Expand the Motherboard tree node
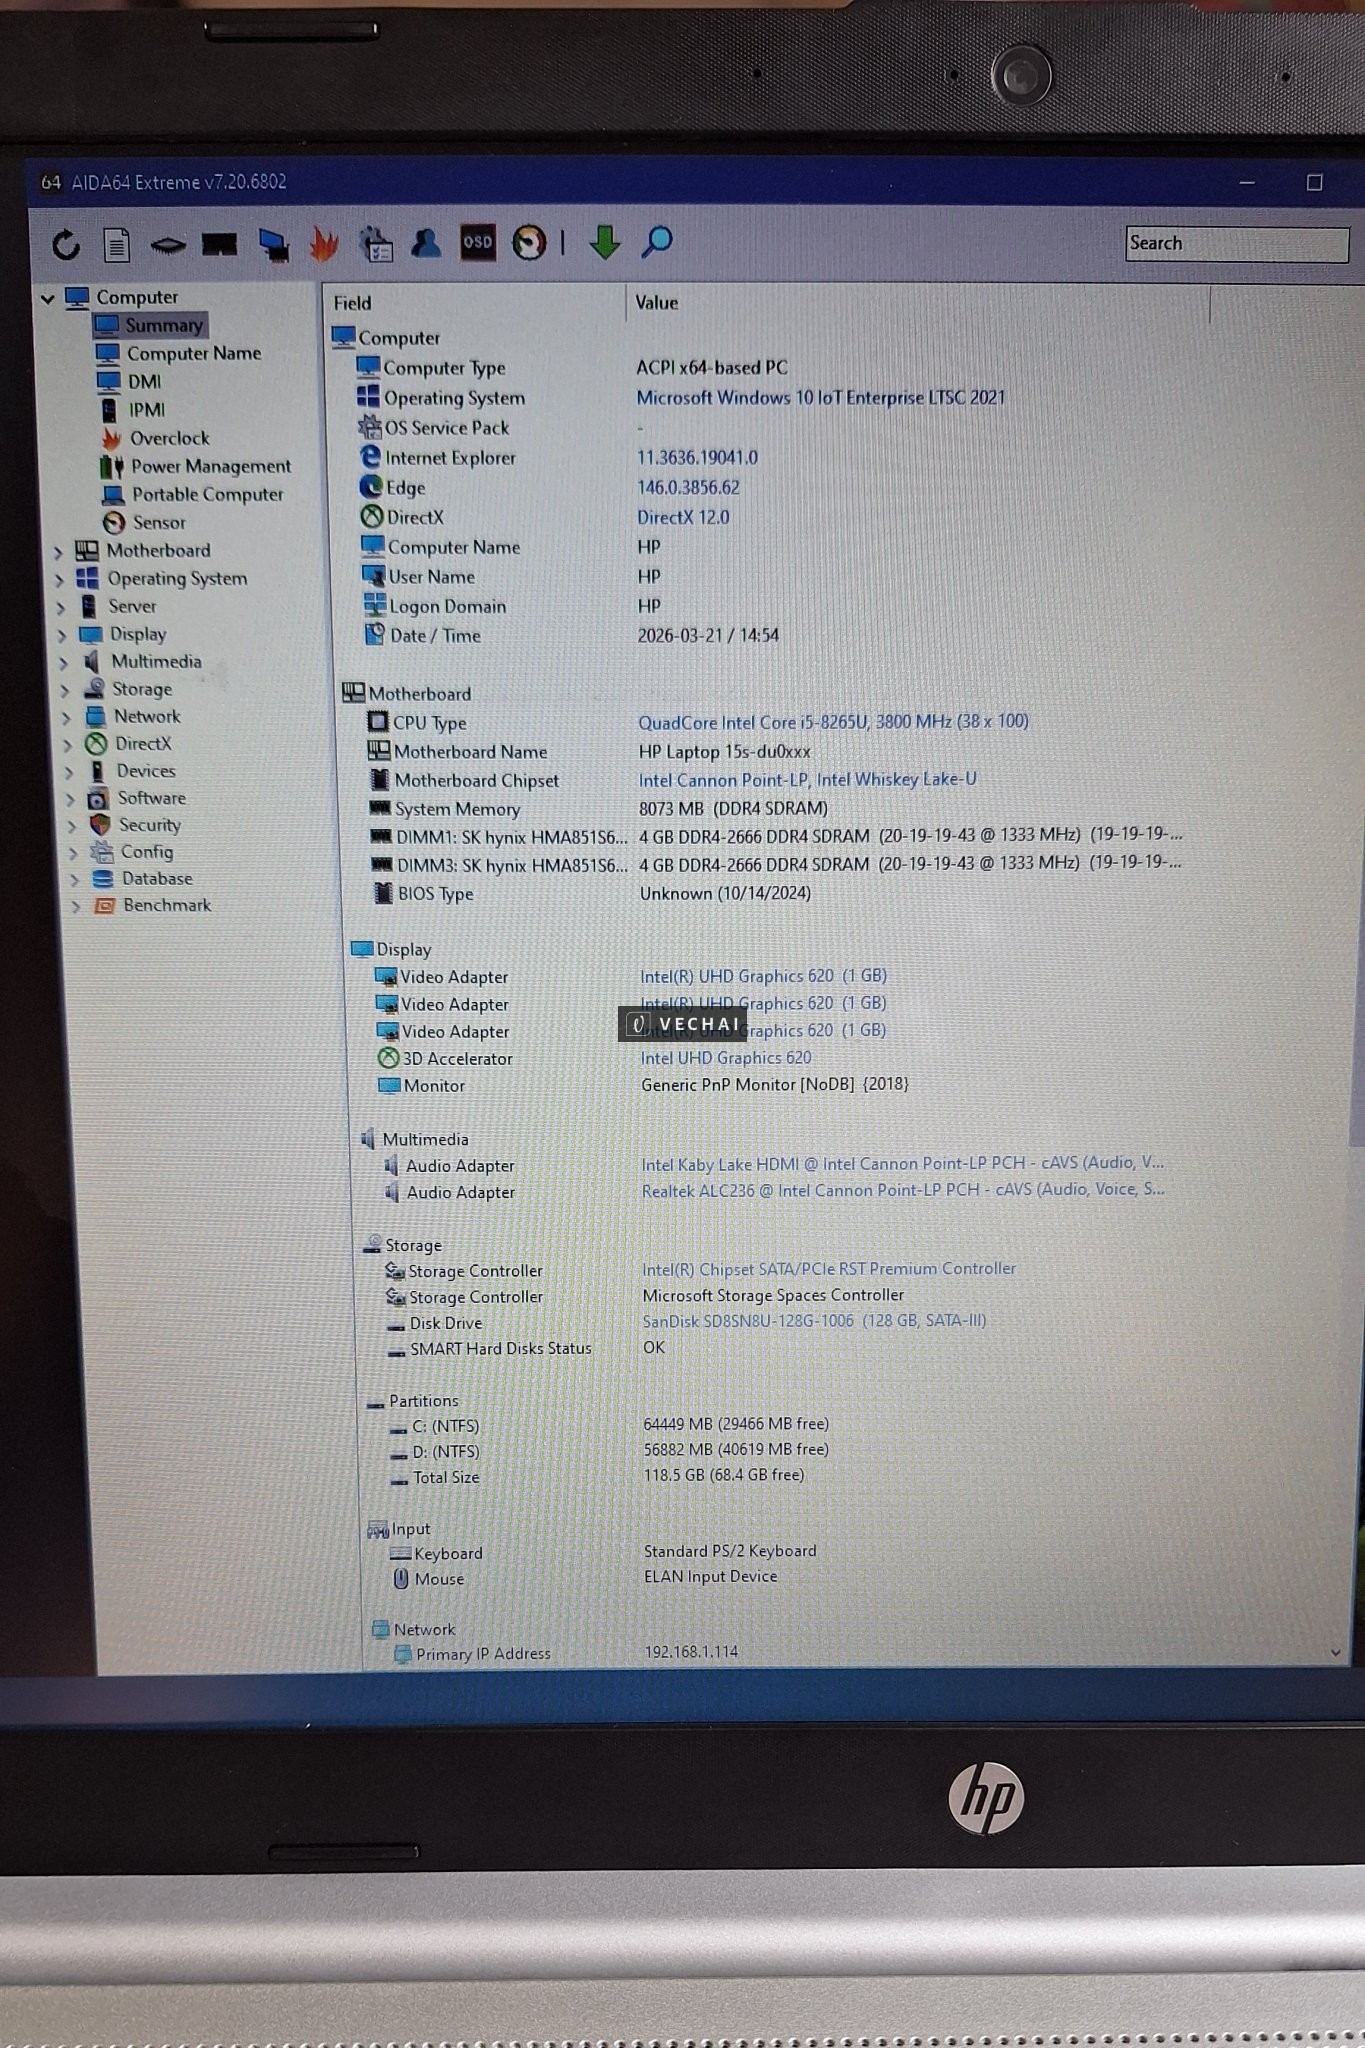The image size is (1365, 2048). click(58, 551)
